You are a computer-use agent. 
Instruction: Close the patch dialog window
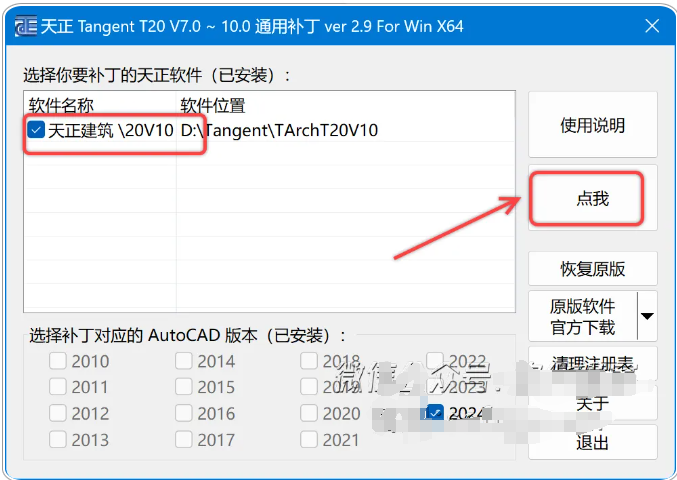(x=652, y=26)
